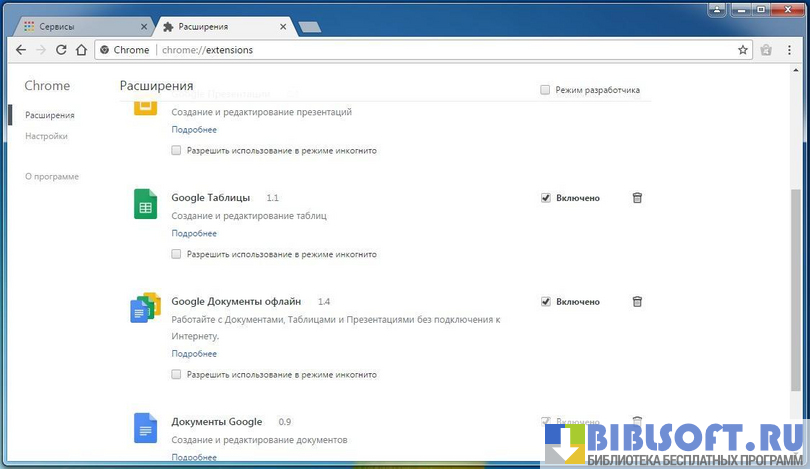The height and width of the screenshot is (469, 810).
Task: Delete Google Таблицы with its trash icon
Action: pos(637,198)
